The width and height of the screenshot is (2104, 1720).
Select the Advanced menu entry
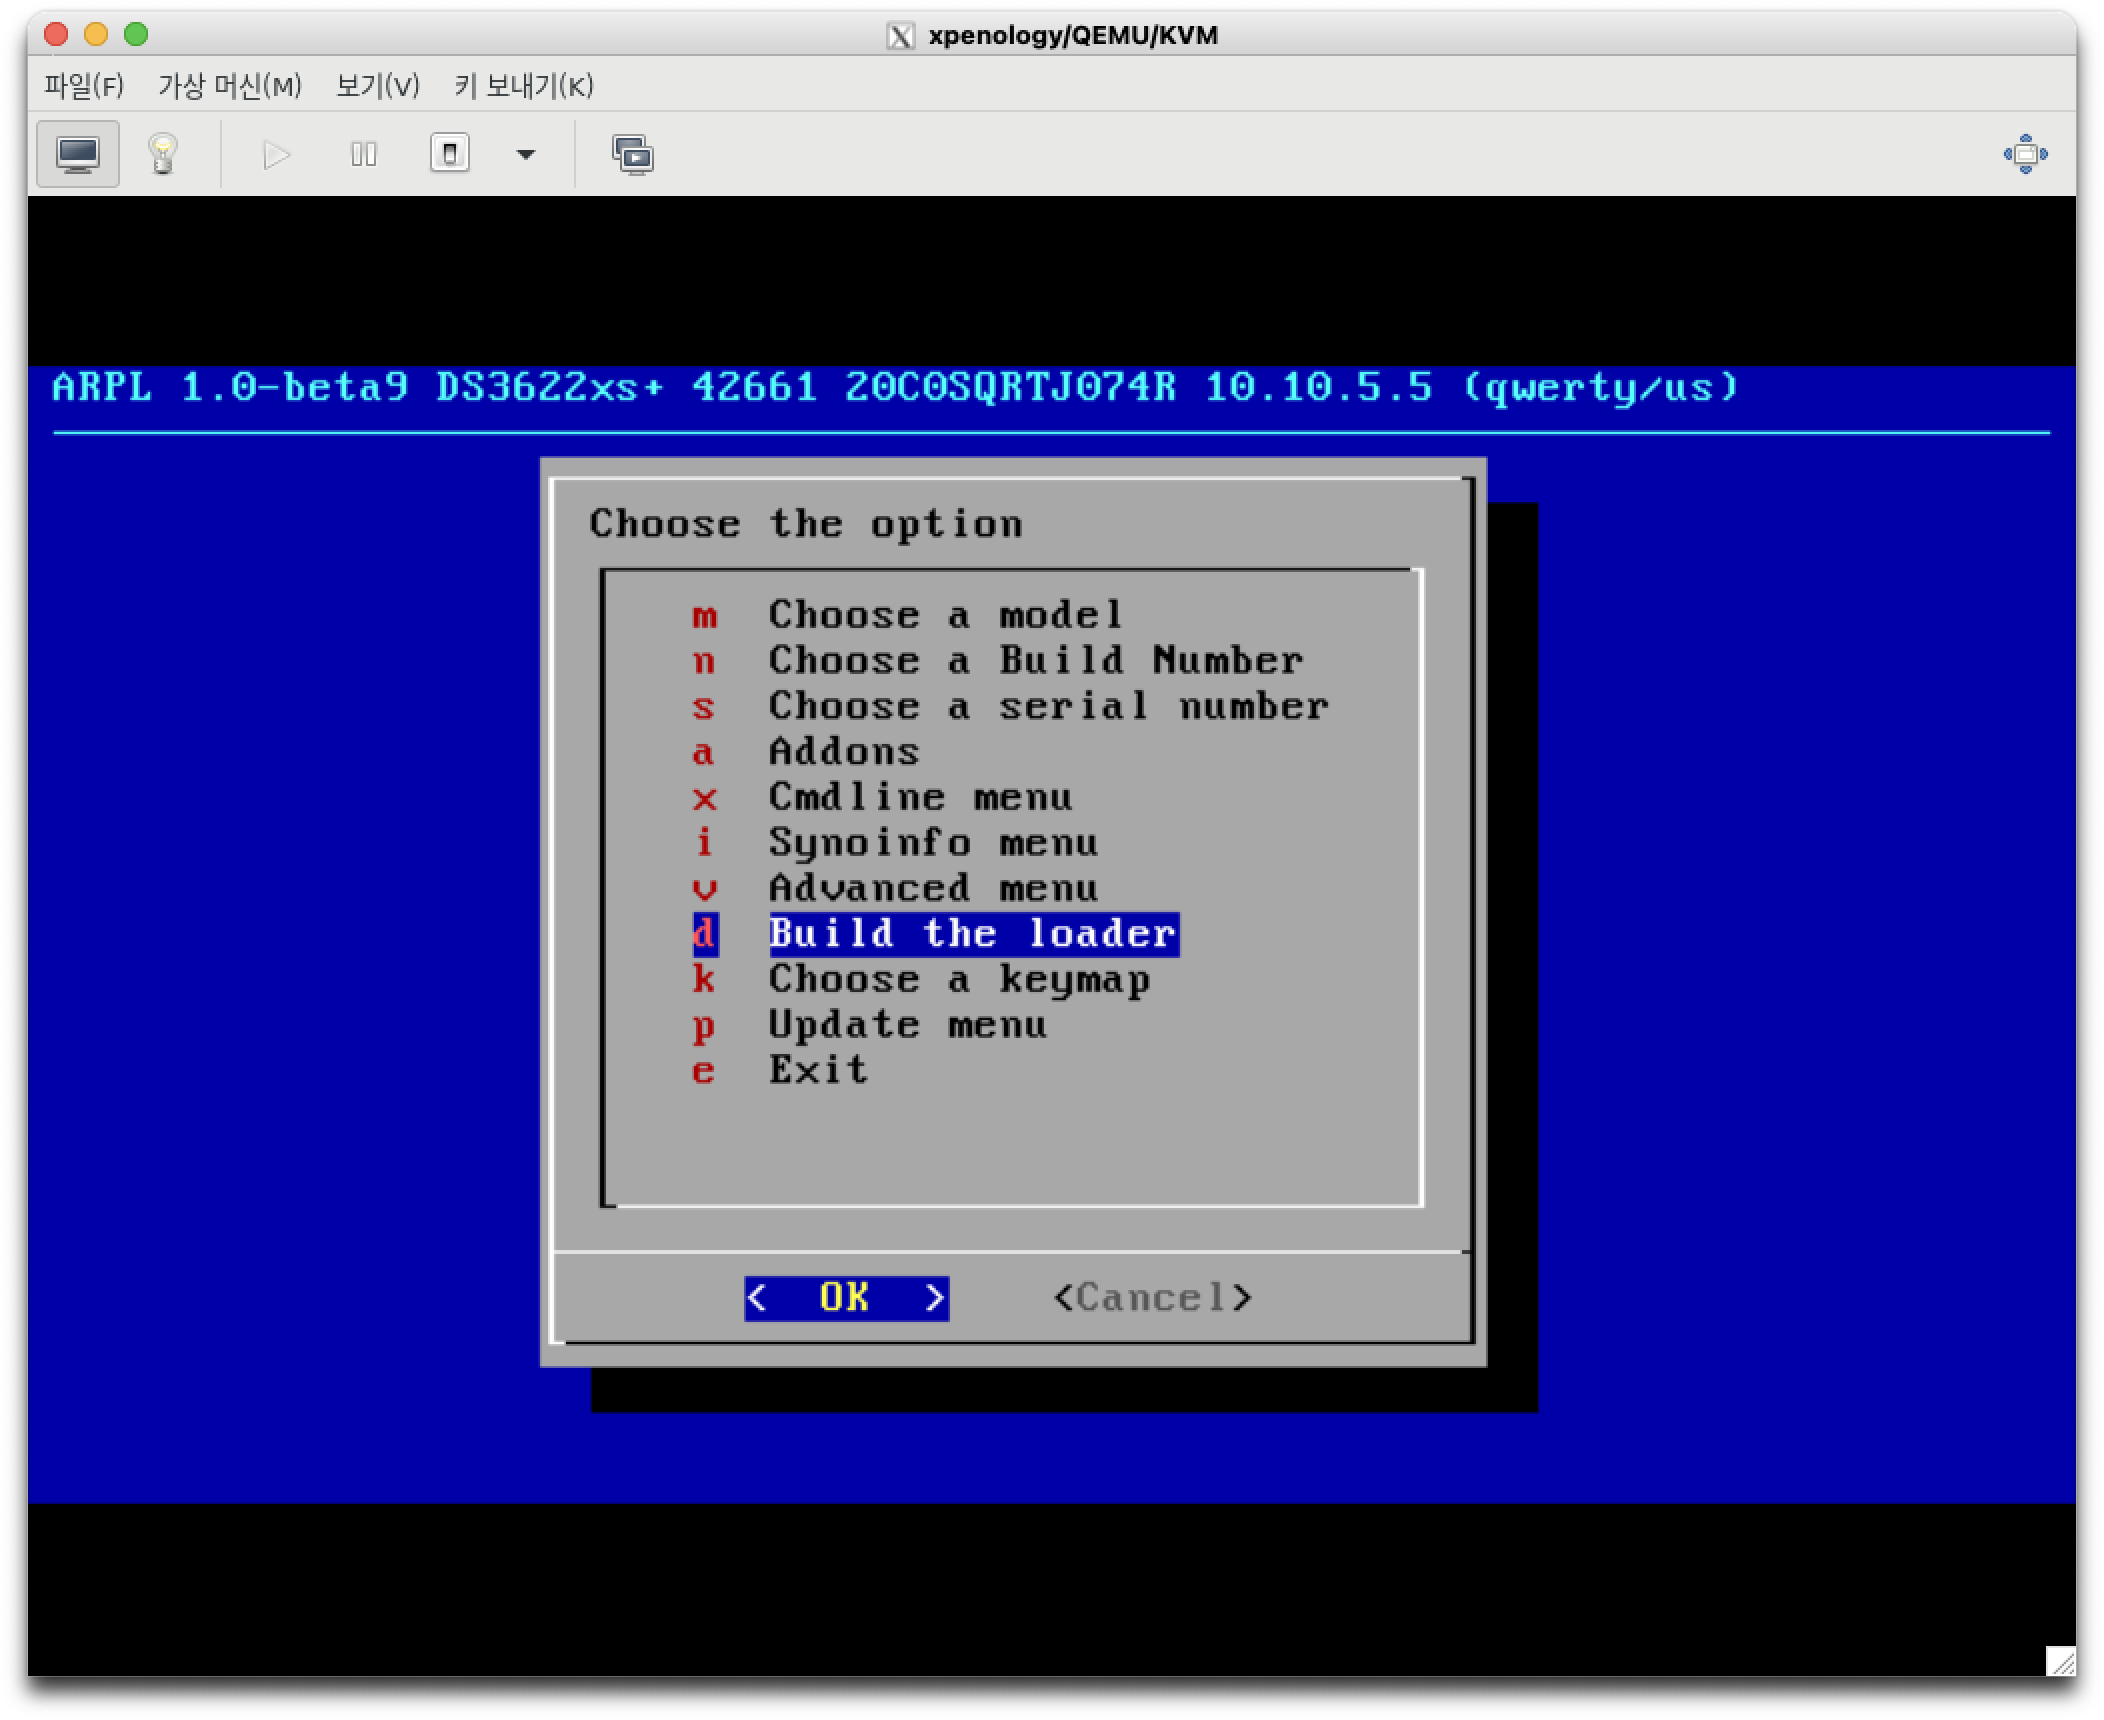click(932, 888)
